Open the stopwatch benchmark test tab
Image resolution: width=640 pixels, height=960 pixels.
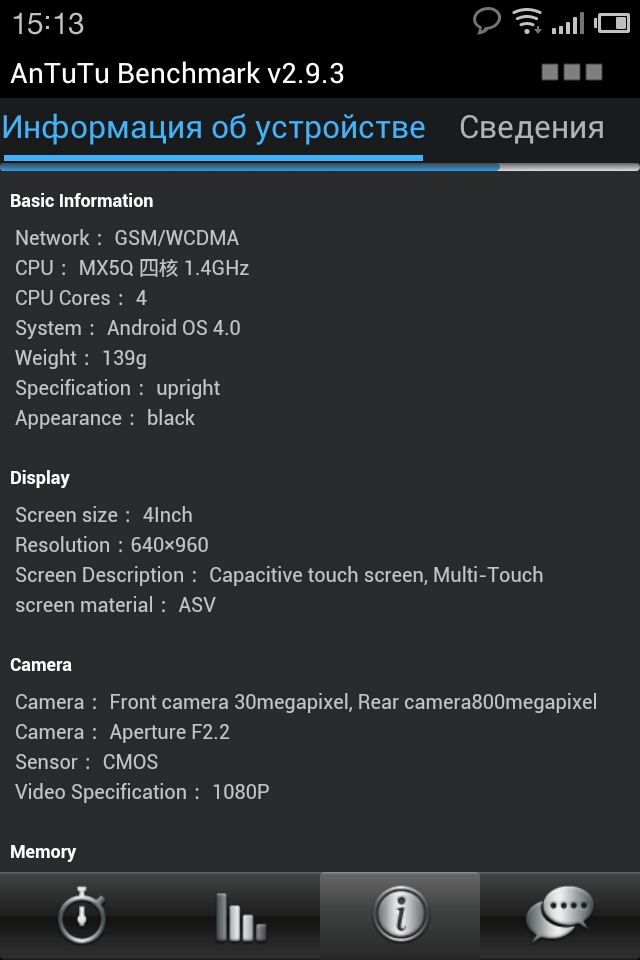coord(81,916)
